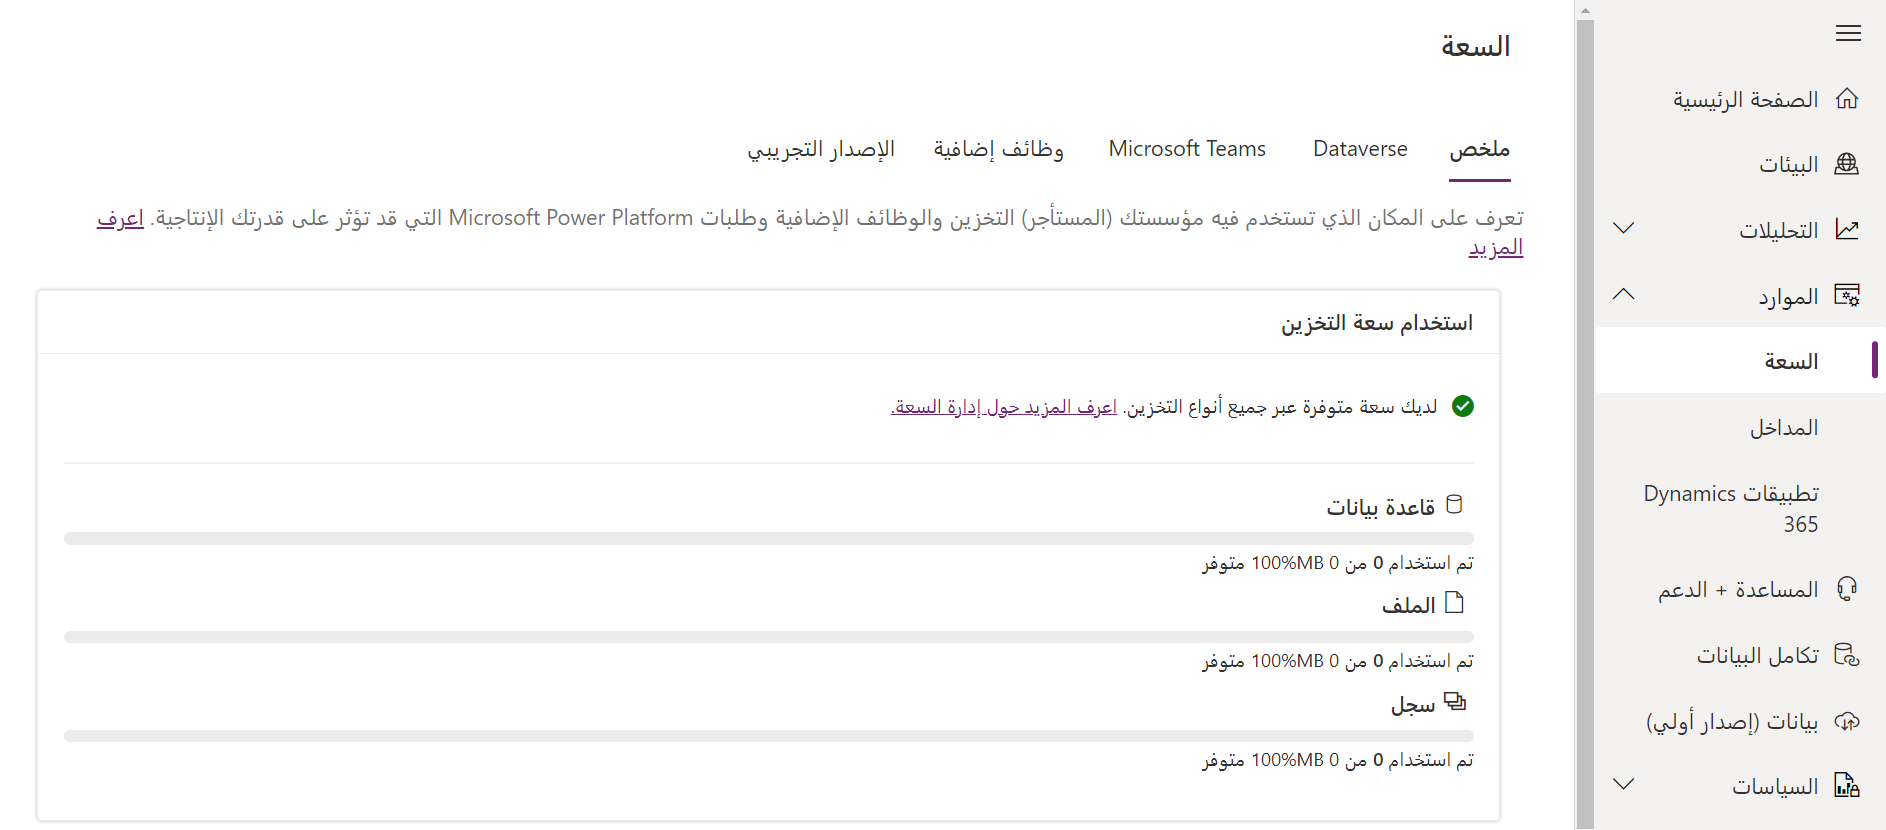Click the policies document icon beside السياسات
The height and width of the screenshot is (830, 1886).
(x=1847, y=786)
